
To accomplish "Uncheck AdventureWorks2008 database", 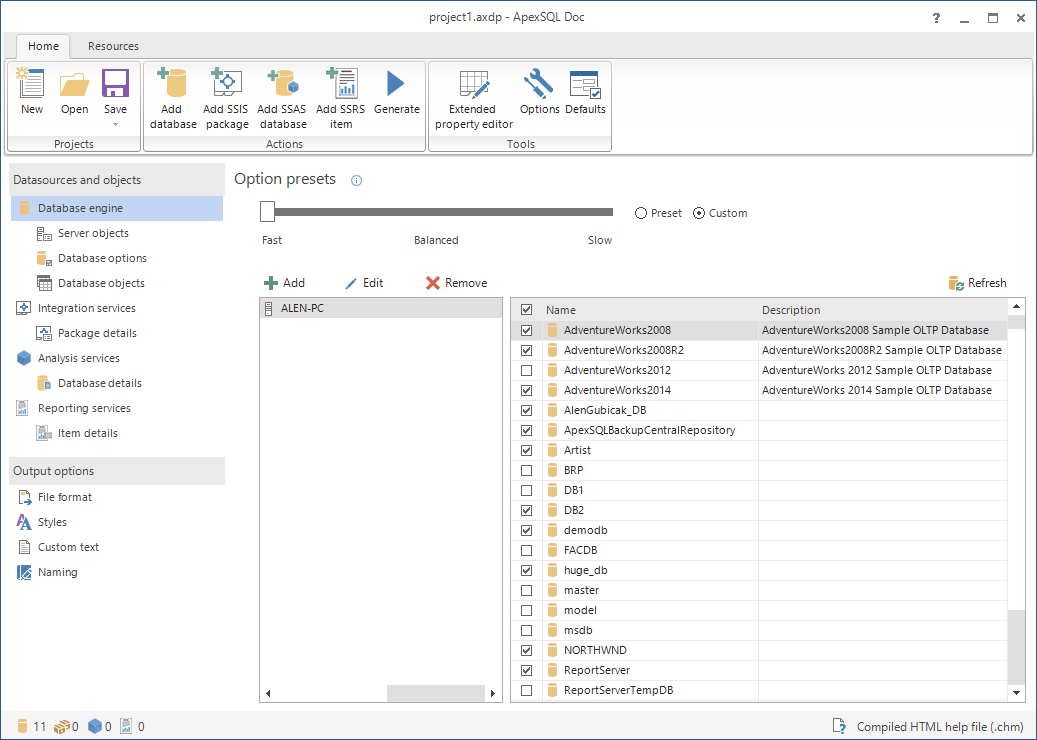I will coord(526,330).
